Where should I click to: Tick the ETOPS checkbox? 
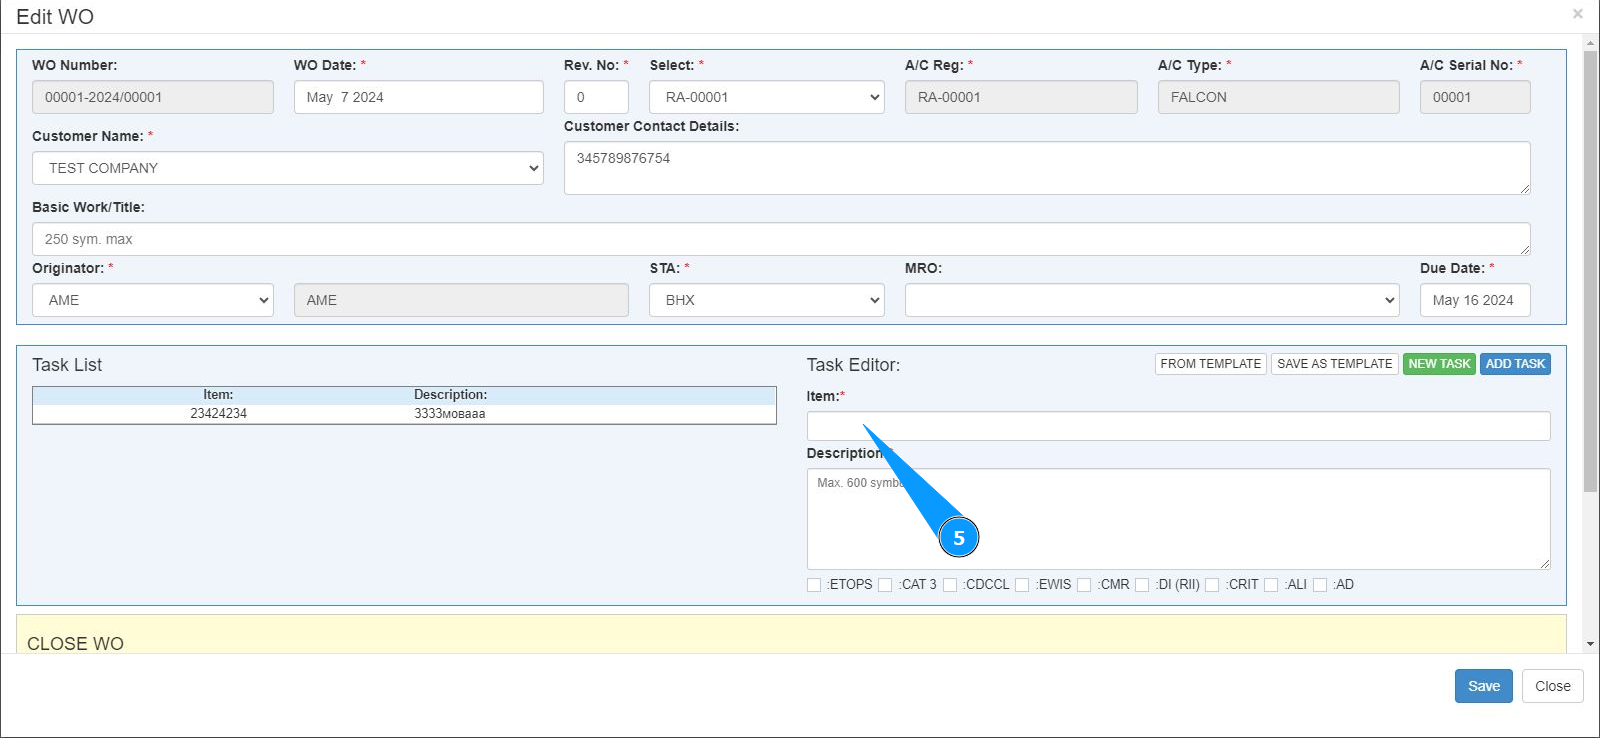point(814,585)
